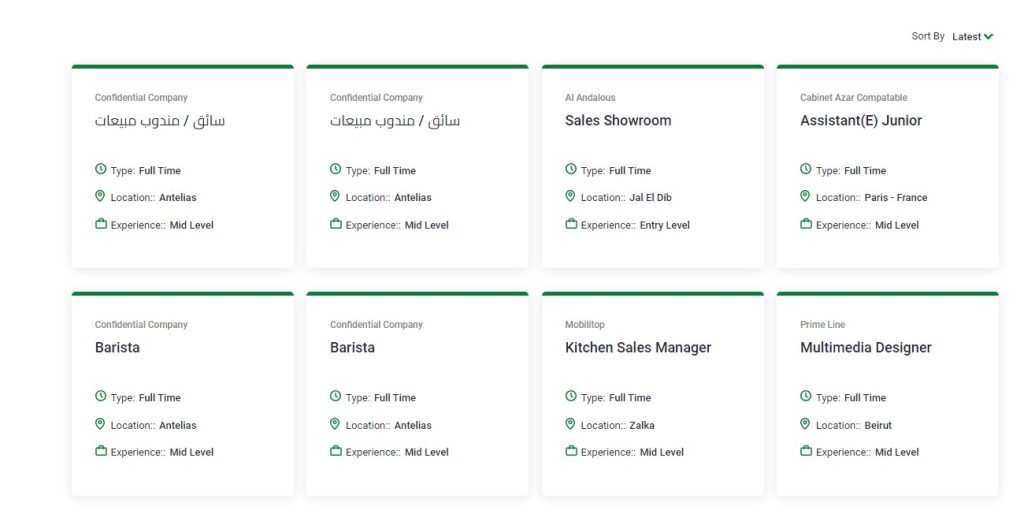
Task: Click briefcase icon in Assistant(E) Junior card
Action: (x=806, y=224)
